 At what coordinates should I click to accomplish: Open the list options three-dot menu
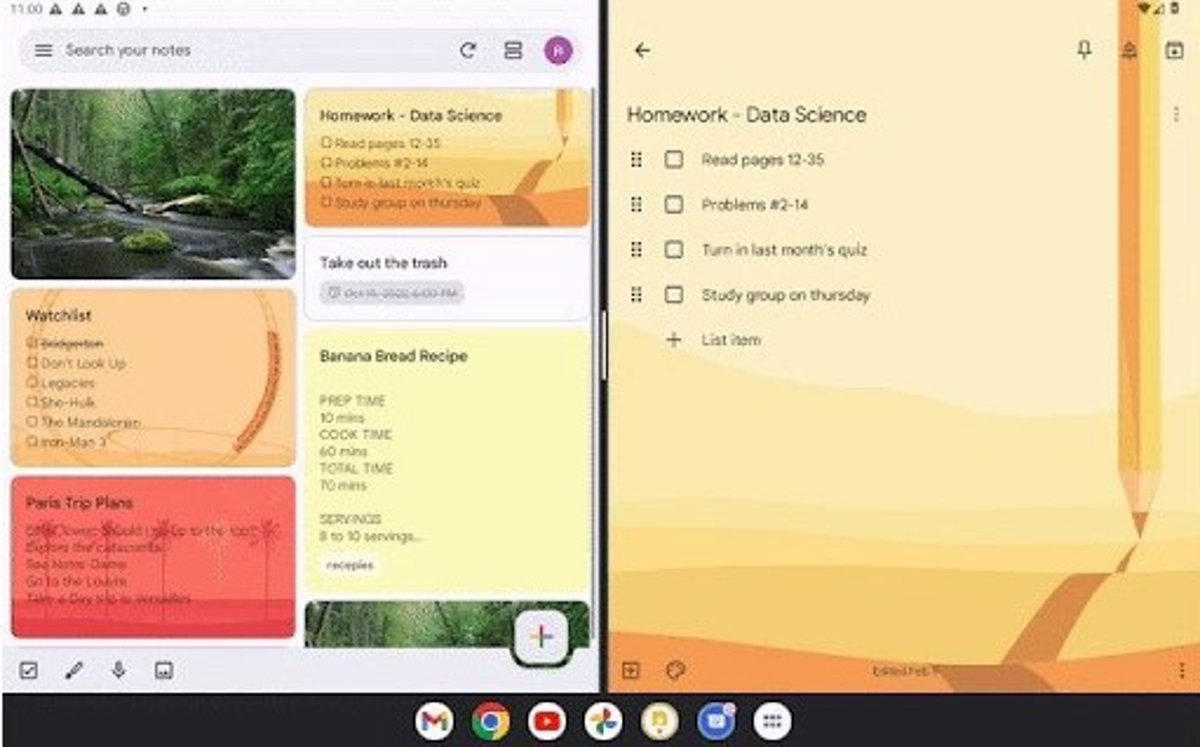click(x=1176, y=115)
